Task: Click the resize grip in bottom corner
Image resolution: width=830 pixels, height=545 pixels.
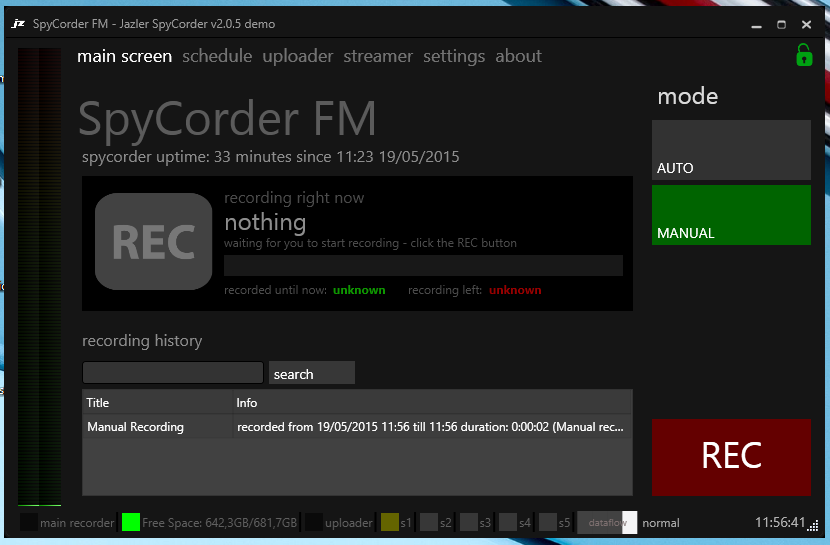Action: click(813, 525)
